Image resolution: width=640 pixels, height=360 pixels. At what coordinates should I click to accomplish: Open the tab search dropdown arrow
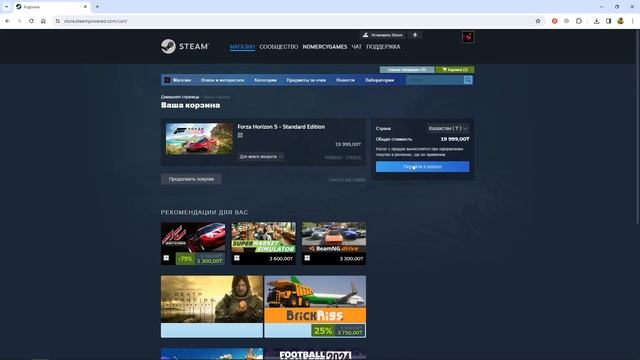[x=6, y=7]
